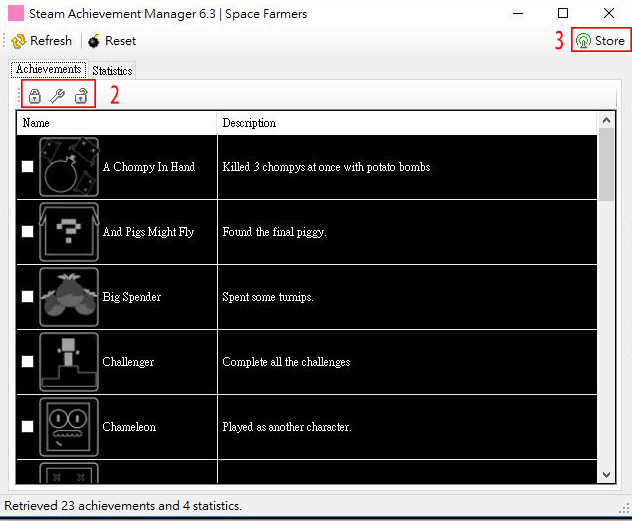
Task: Sort by the Description column header
Action: pyautogui.click(x=407, y=123)
